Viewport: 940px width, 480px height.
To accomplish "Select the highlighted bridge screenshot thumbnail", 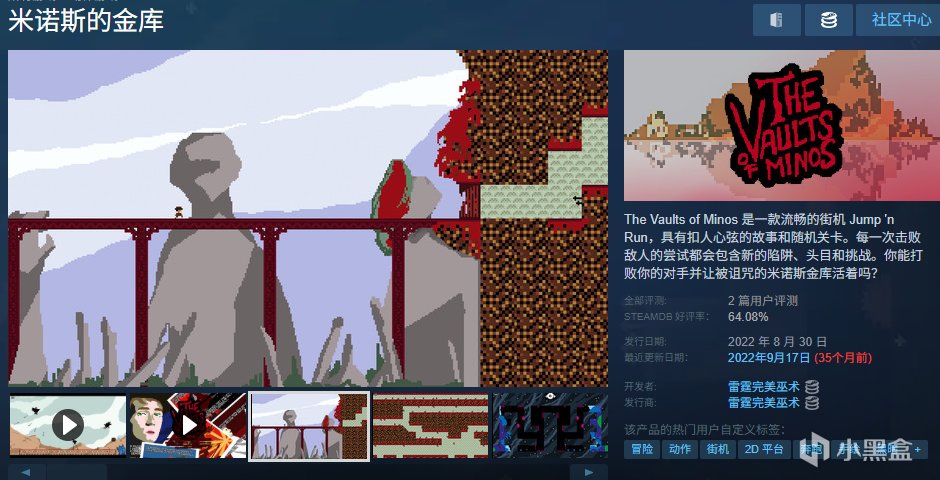I will click(x=309, y=426).
